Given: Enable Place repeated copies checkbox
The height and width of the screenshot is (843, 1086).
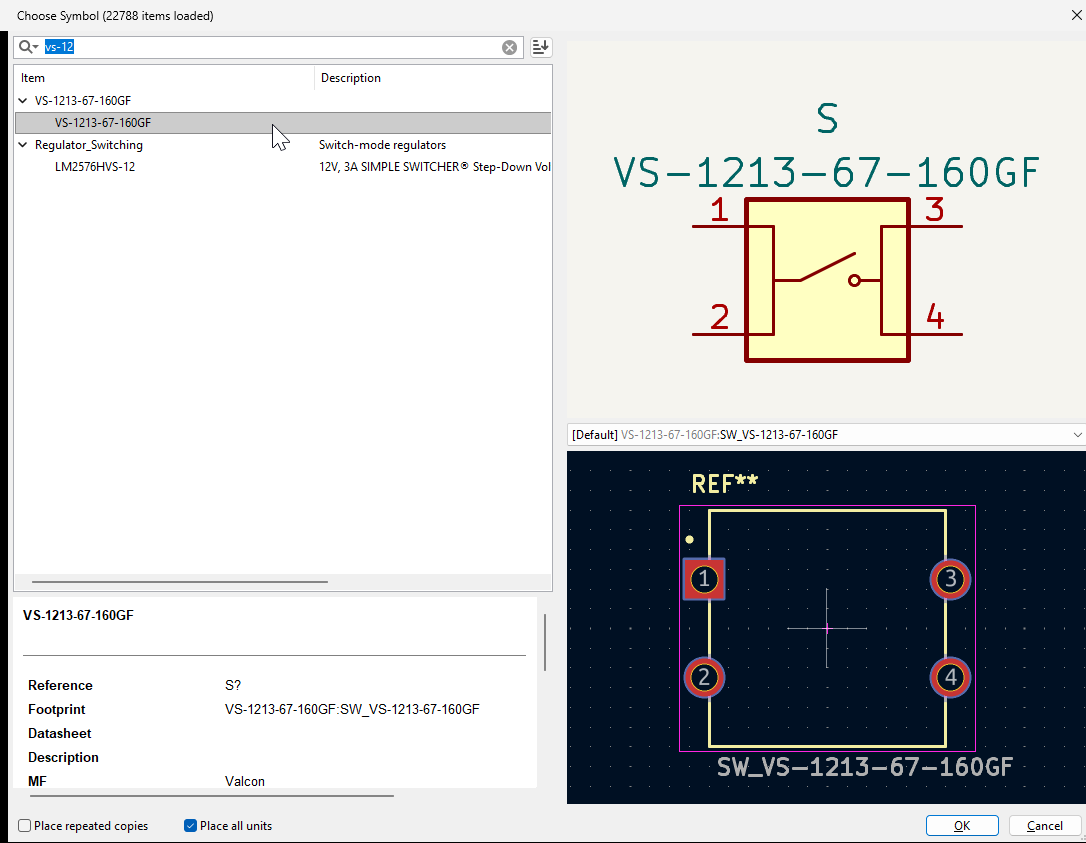Looking at the screenshot, I should (25, 826).
